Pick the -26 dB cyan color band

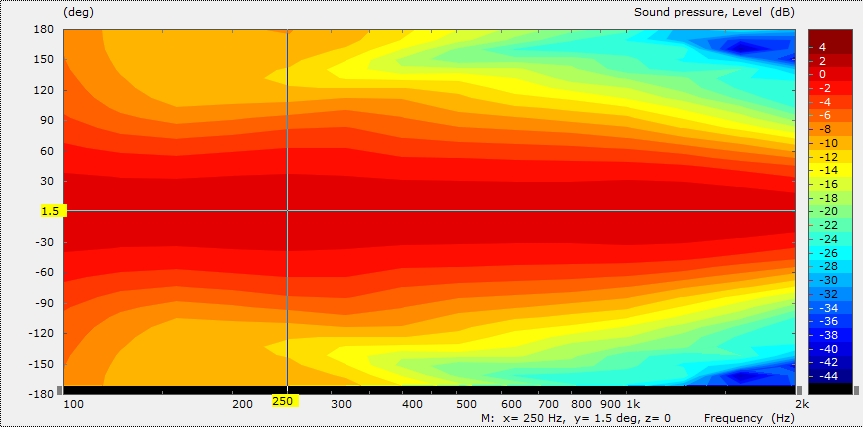pyautogui.click(x=829, y=253)
